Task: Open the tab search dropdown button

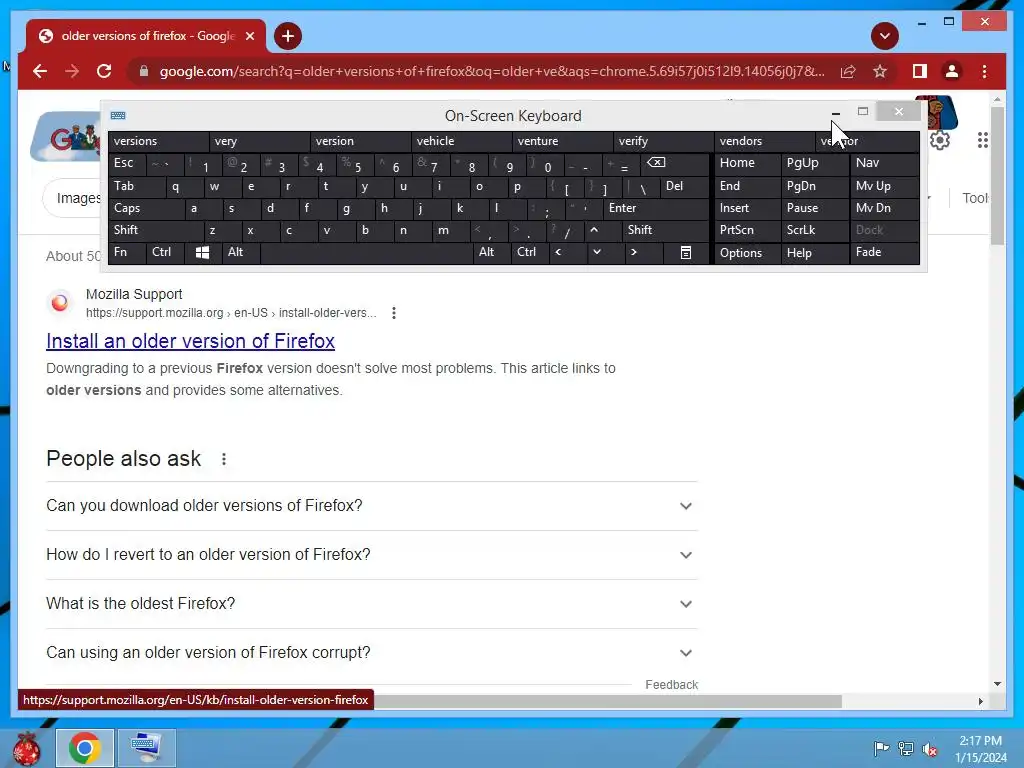Action: (884, 36)
